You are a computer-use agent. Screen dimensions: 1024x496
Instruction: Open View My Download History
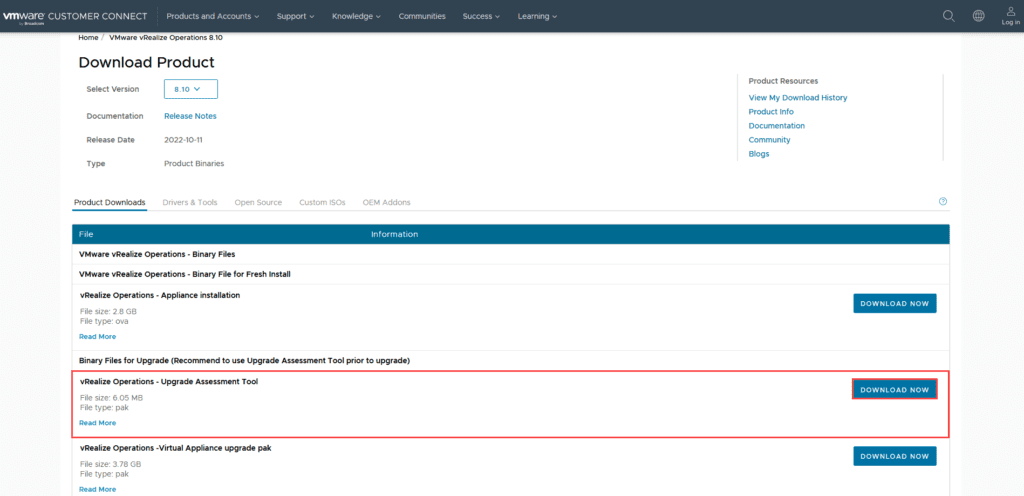pos(797,98)
